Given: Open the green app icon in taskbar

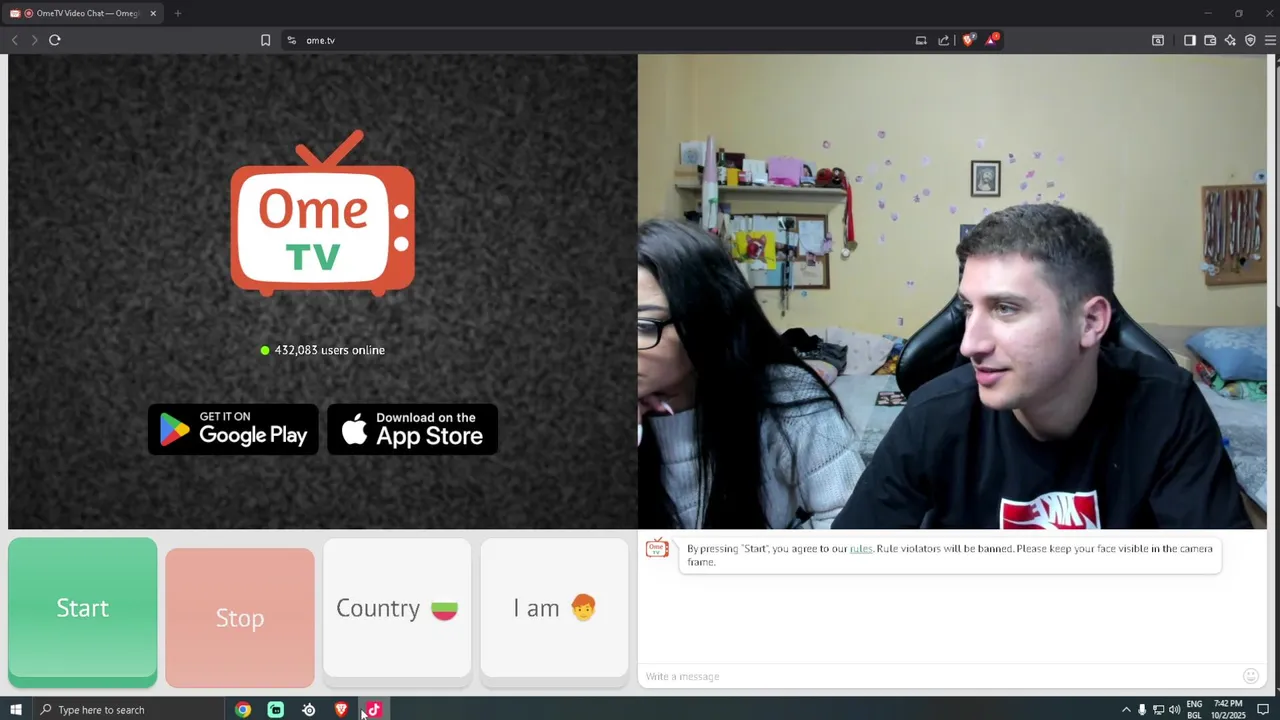Looking at the screenshot, I should pos(276,710).
